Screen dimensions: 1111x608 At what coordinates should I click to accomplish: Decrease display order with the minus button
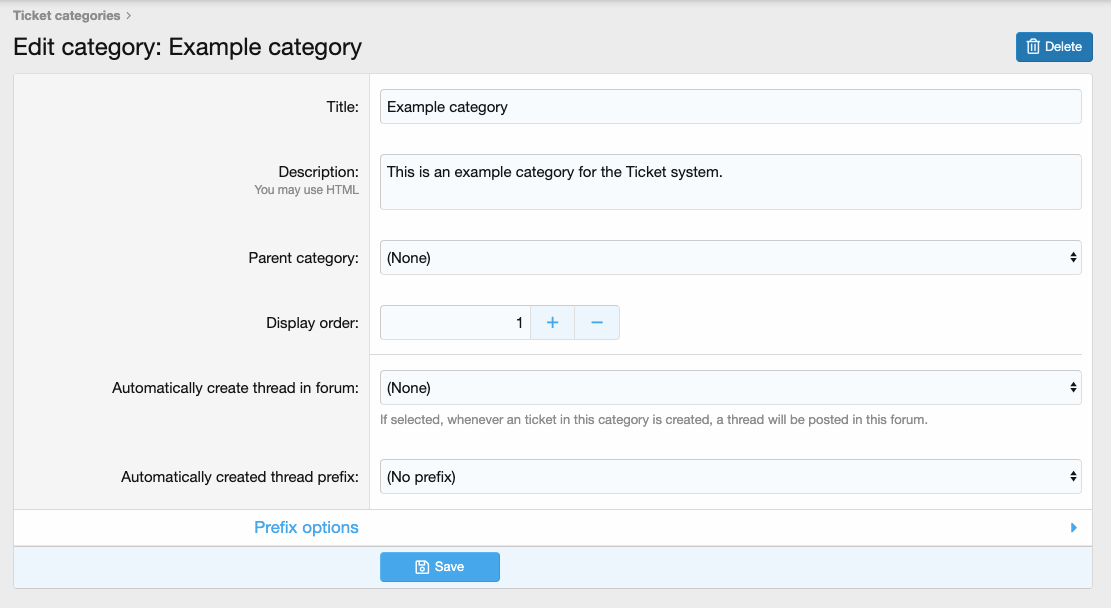coord(597,323)
